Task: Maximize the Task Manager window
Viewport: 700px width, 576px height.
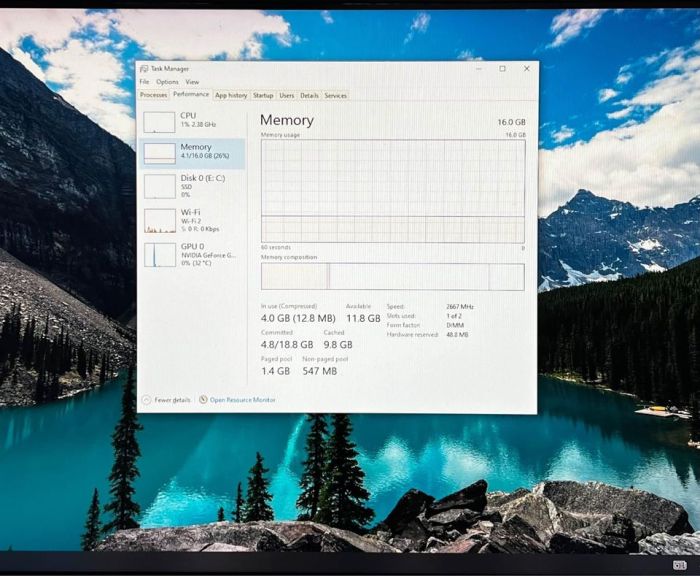Action: point(502,68)
